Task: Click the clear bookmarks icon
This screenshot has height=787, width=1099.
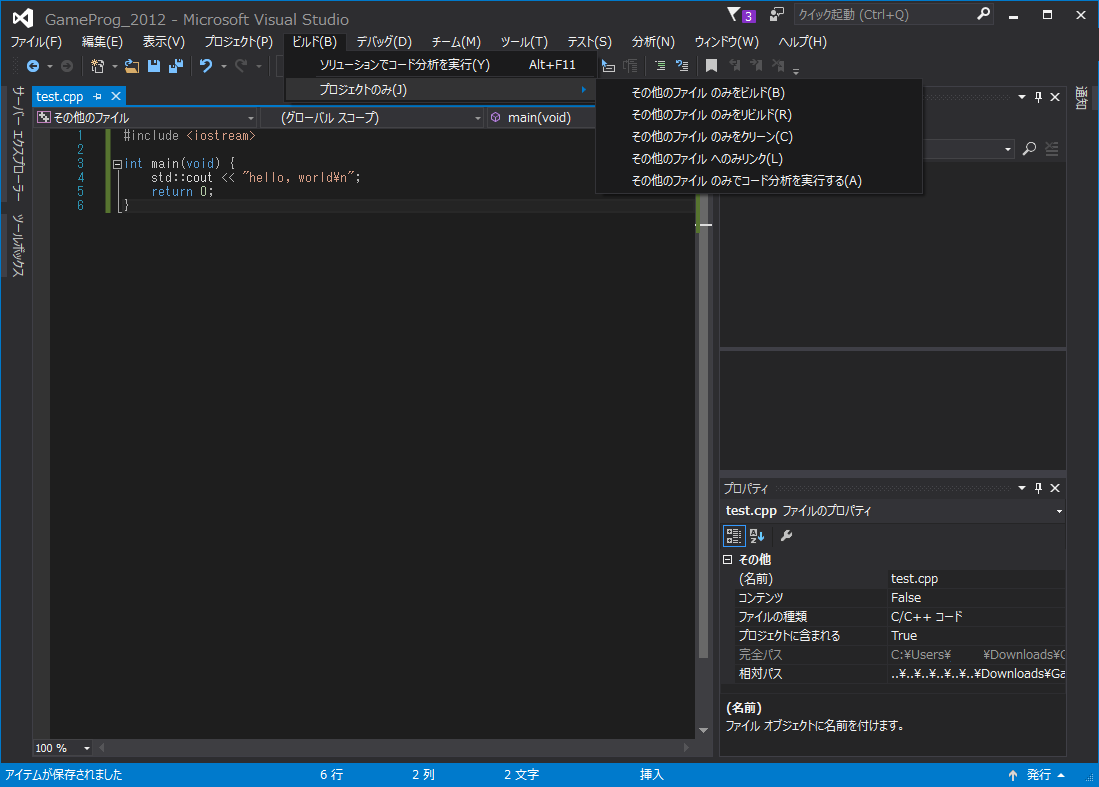Action: 778,66
